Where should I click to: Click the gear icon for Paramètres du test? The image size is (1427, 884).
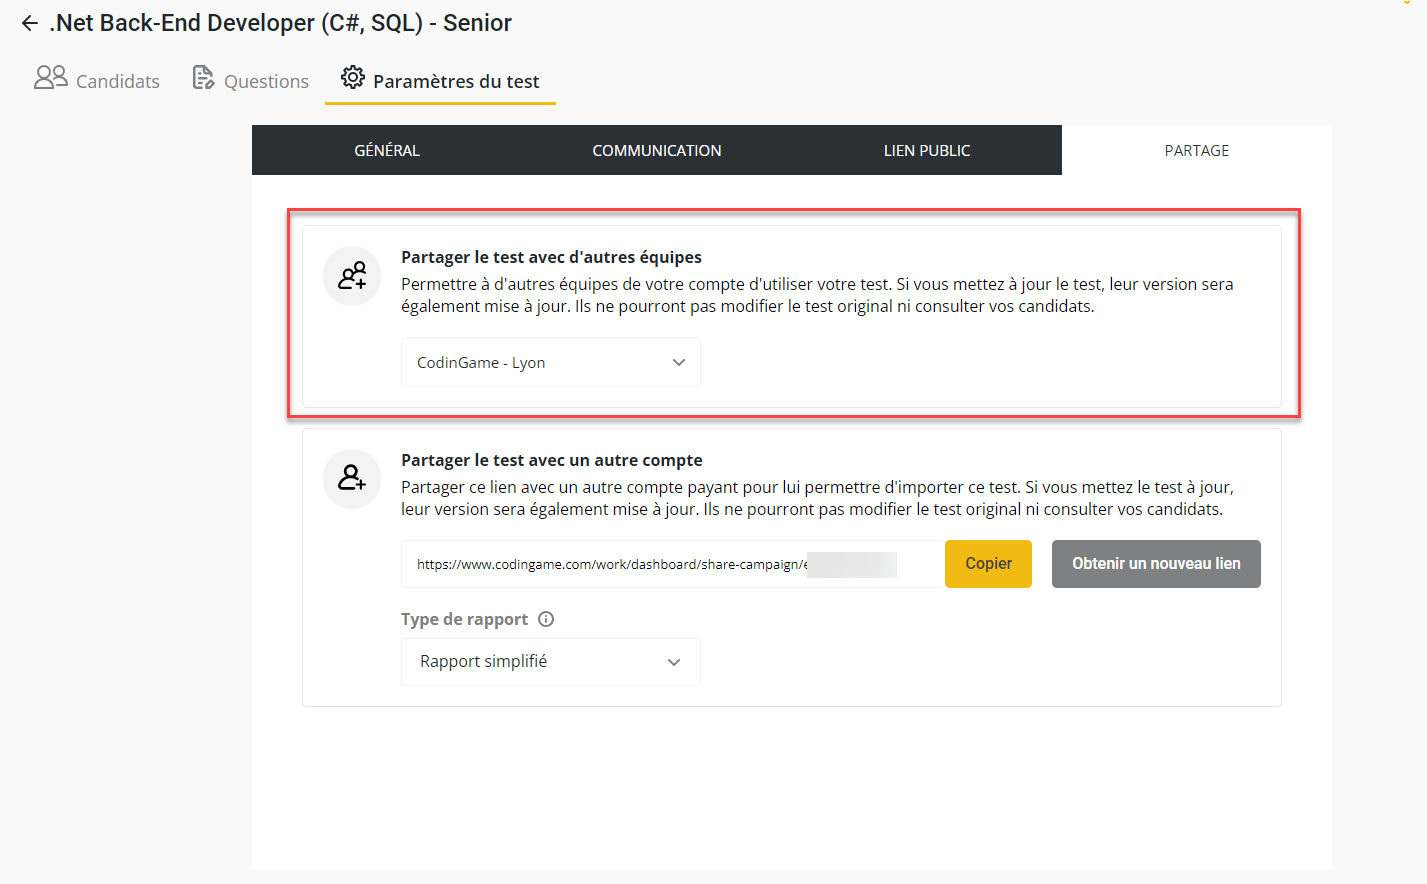click(352, 78)
